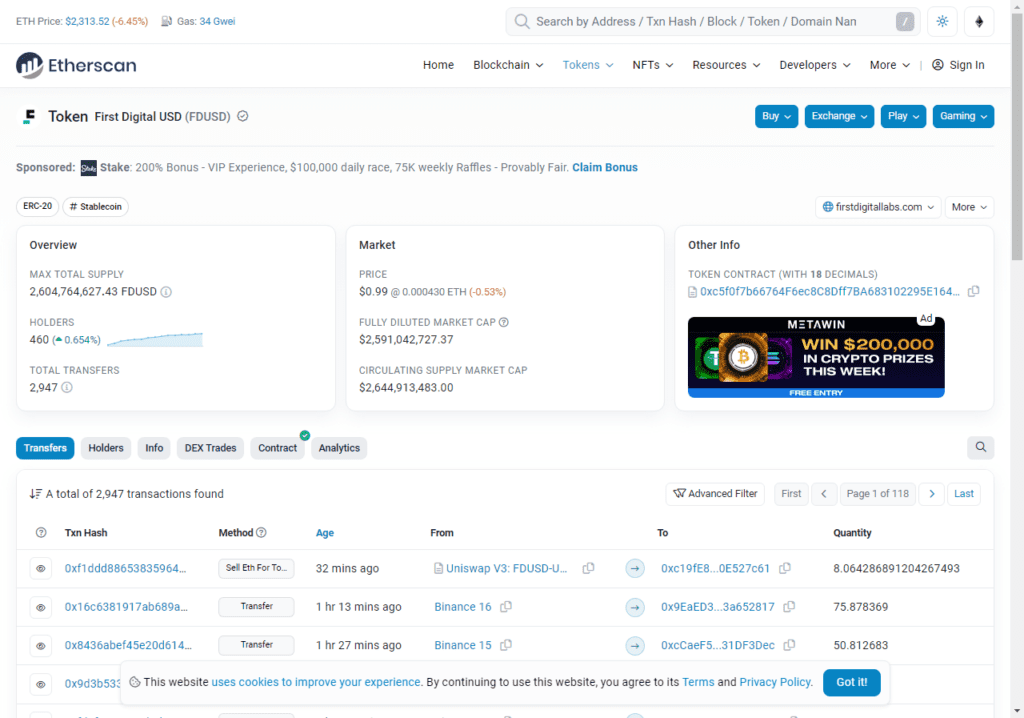The image size is (1024, 718).
Task: Click the Terms link in cookie notice
Action: pyautogui.click(x=698, y=682)
